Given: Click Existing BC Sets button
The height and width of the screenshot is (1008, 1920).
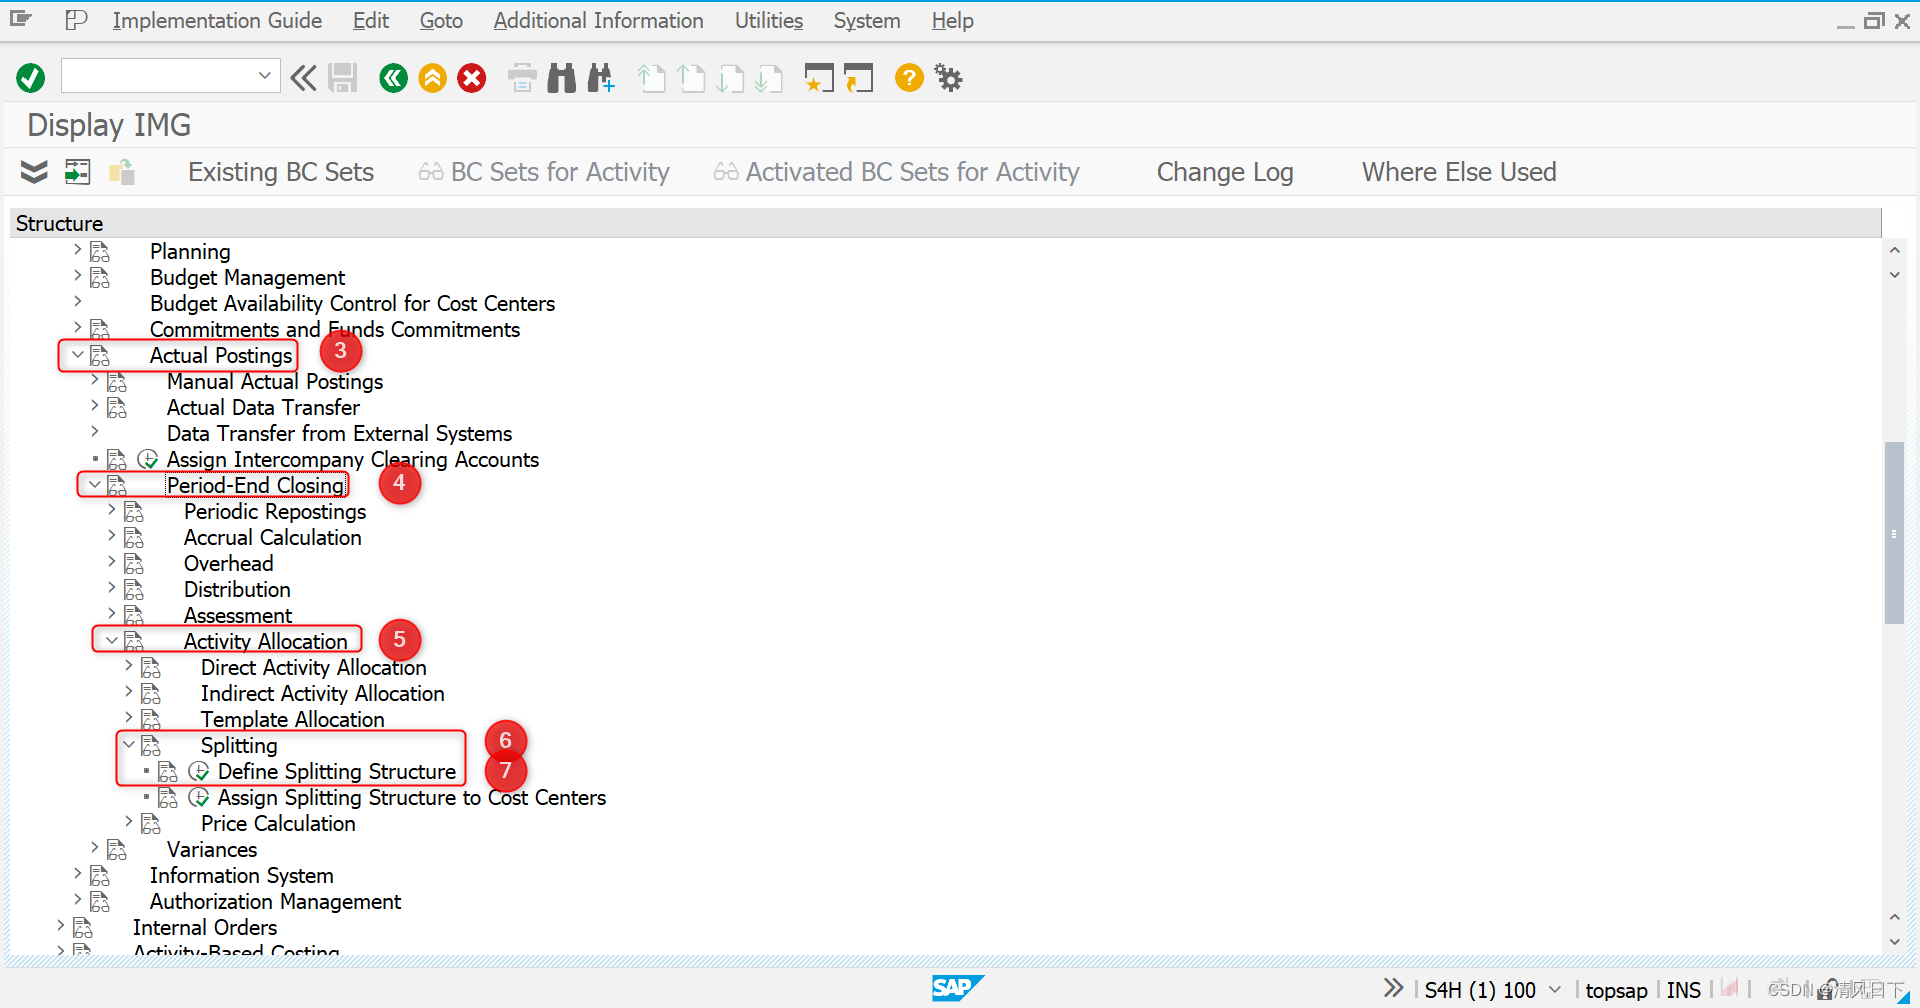Looking at the screenshot, I should click(281, 172).
